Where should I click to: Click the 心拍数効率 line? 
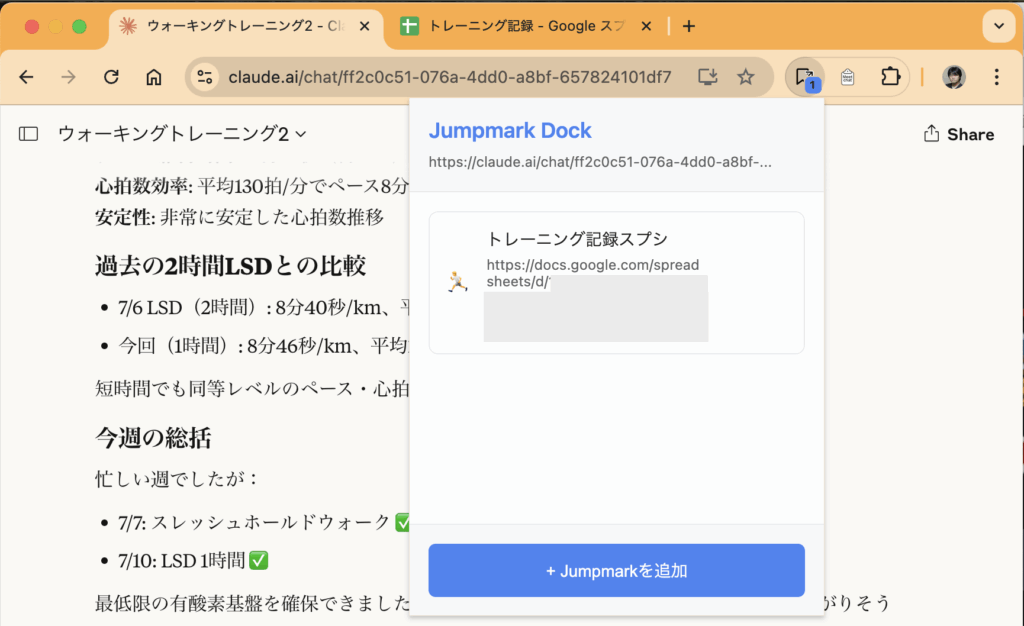[251, 186]
